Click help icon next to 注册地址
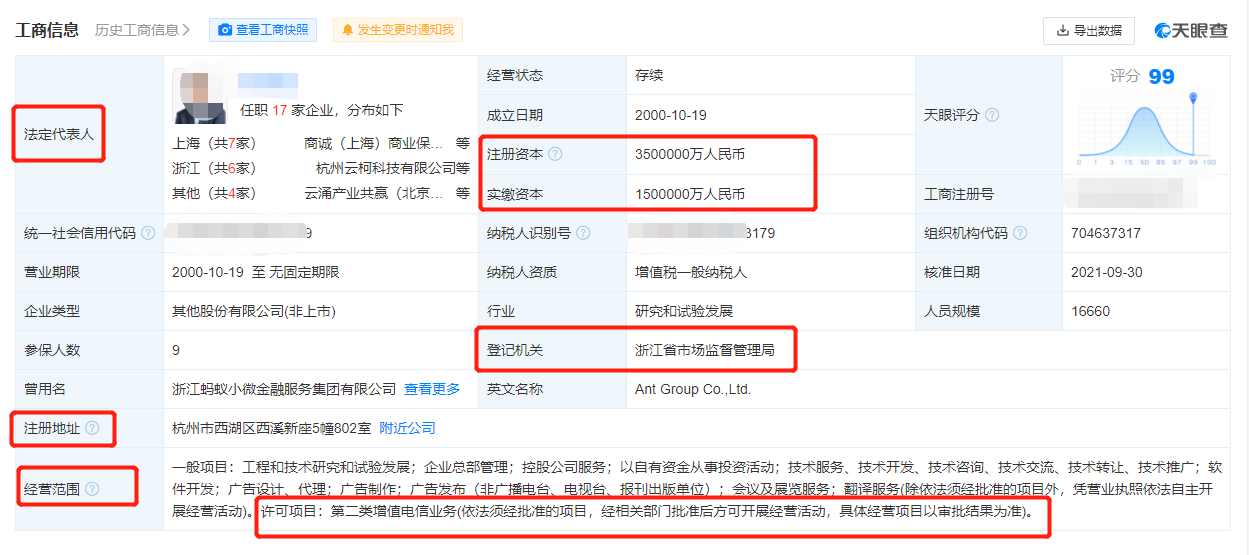This screenshot has height=555, width=1249. [x=92, y=428]
